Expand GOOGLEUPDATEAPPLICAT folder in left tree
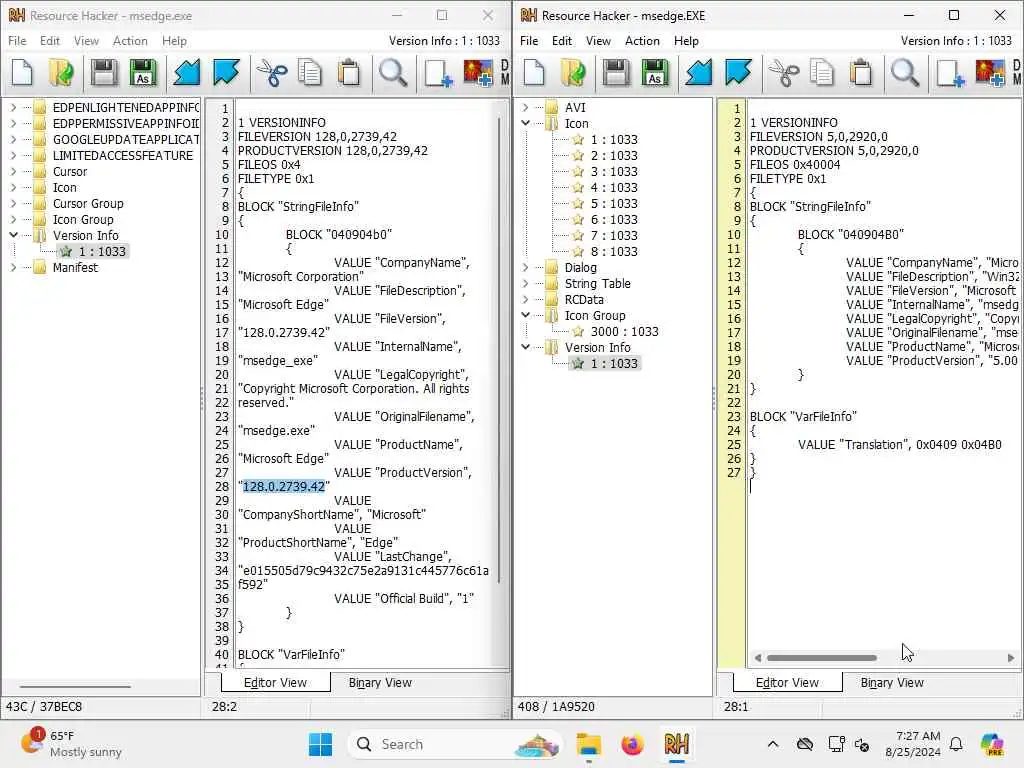 (x=13, y=139)
